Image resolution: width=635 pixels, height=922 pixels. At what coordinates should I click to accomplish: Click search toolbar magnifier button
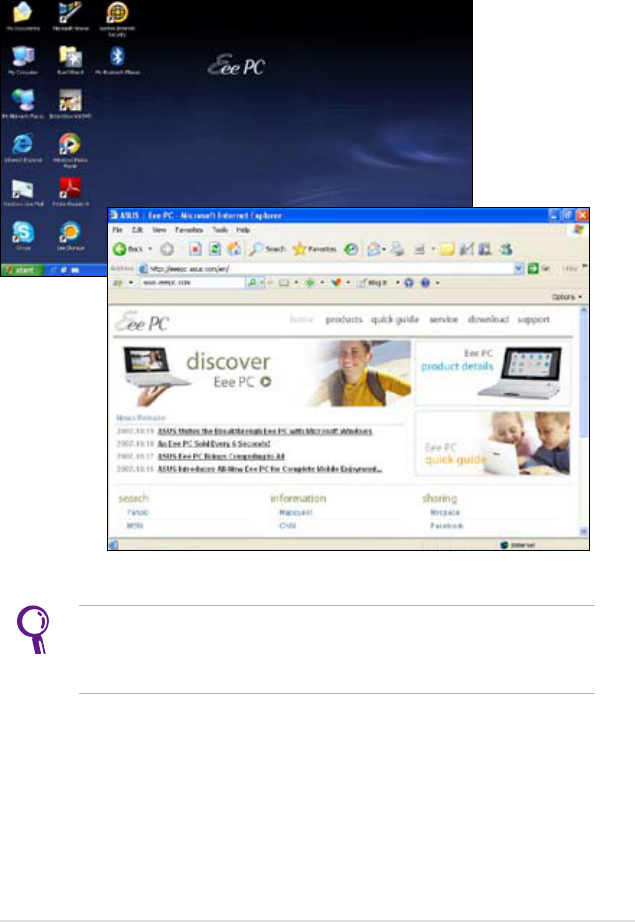pyautogui.click(x=252, y=283)
